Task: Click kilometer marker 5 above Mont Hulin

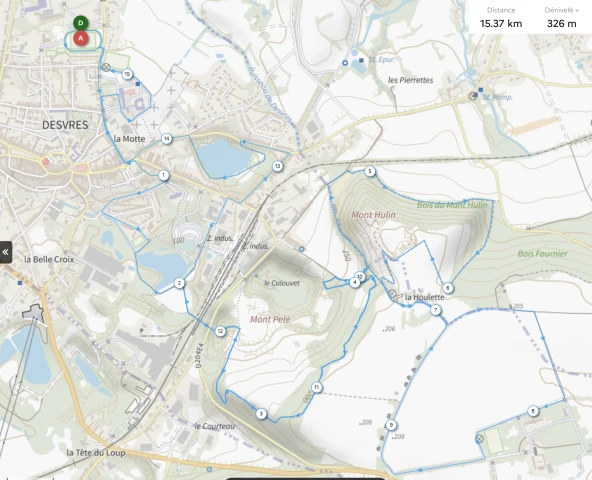Action: pyautogui.click(x=370, y=171)
